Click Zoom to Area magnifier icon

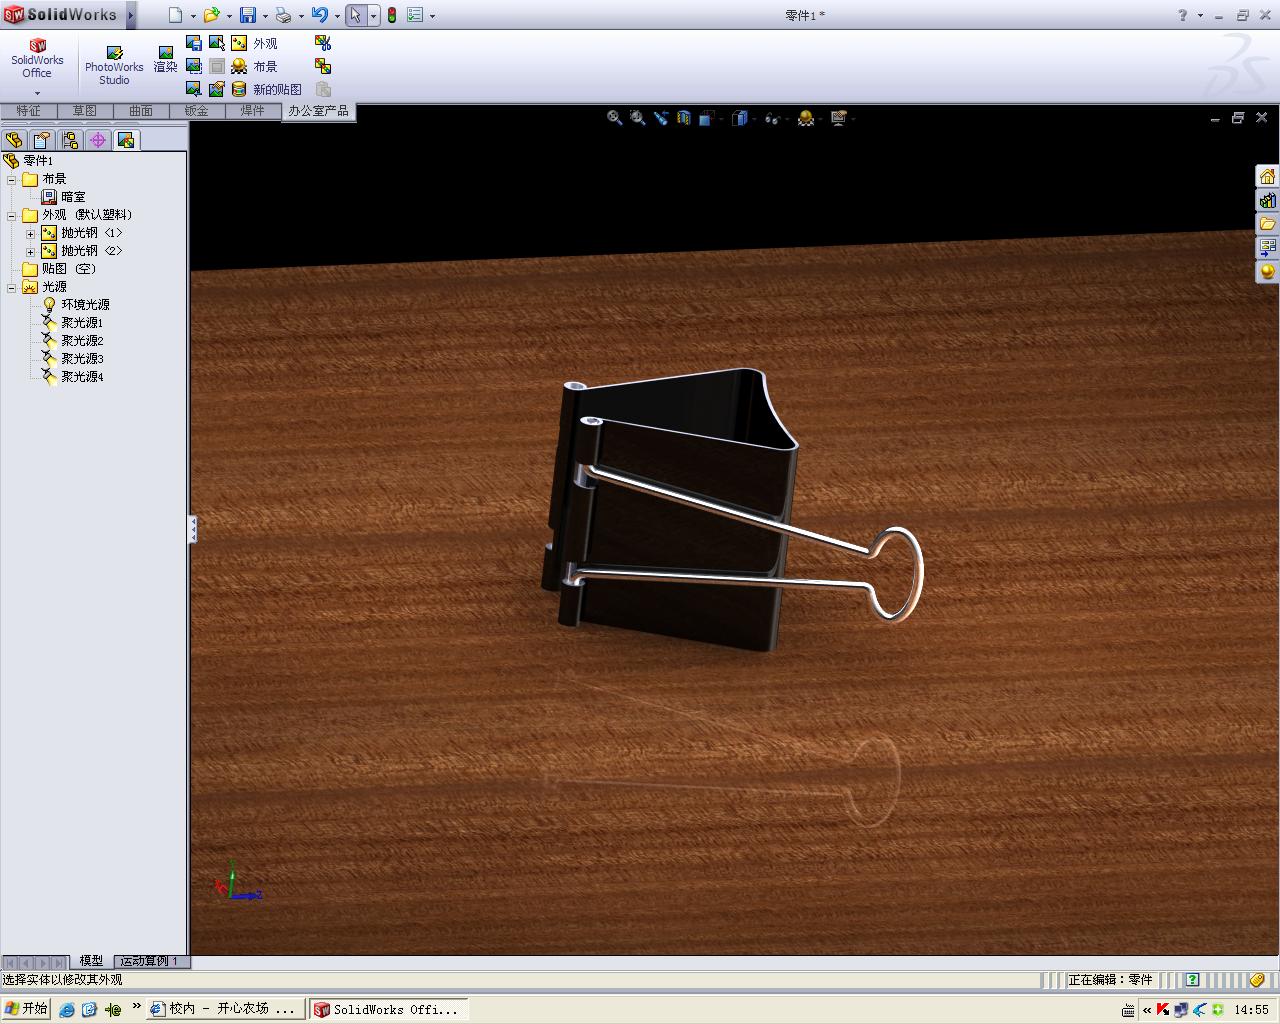coord(638,118)
